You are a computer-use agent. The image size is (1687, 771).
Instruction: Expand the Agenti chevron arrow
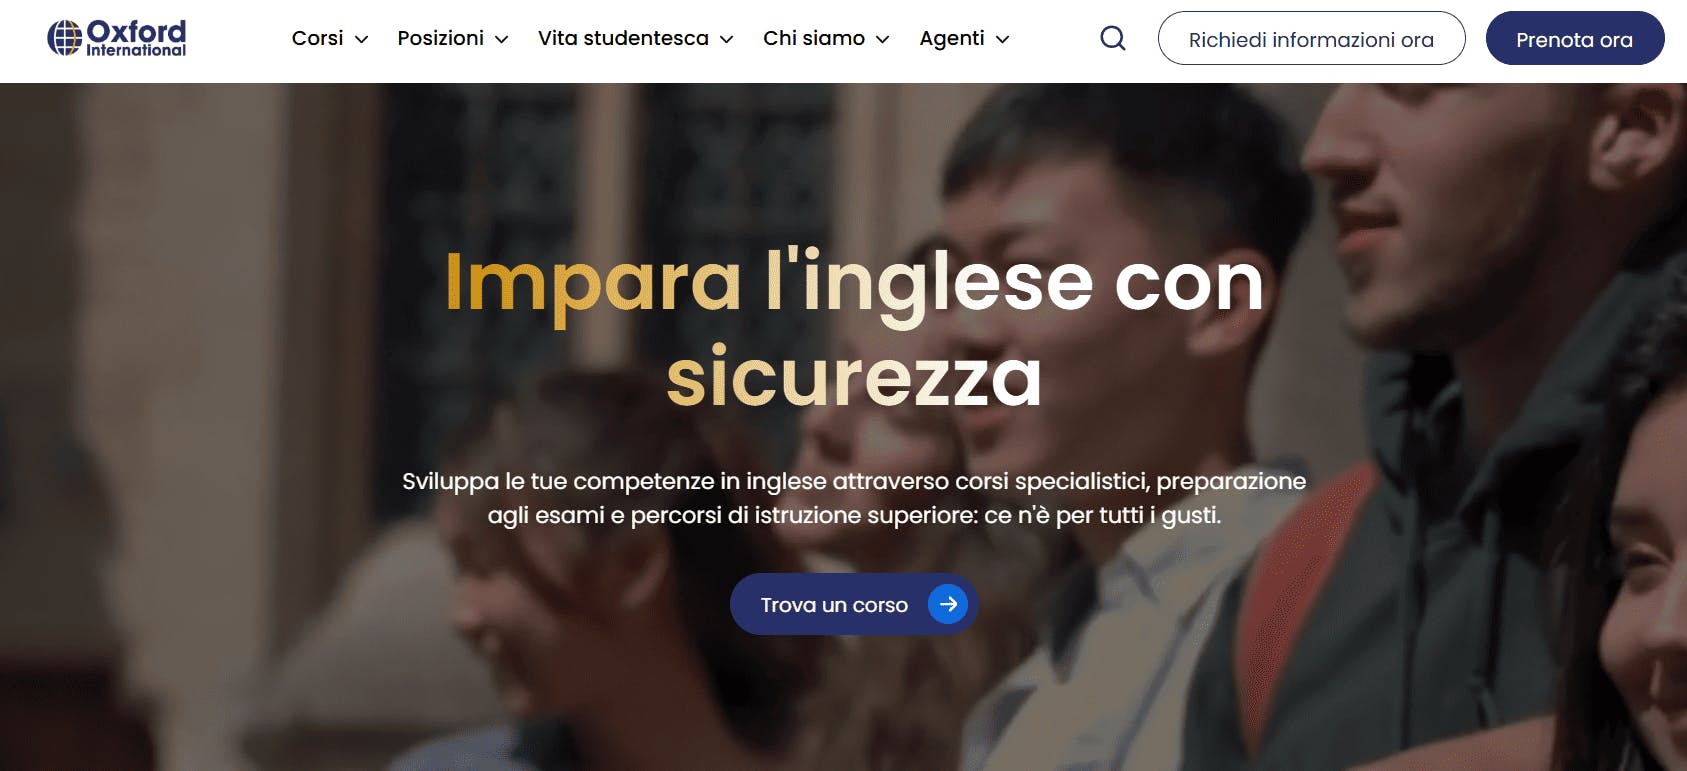click(1003, 39)
